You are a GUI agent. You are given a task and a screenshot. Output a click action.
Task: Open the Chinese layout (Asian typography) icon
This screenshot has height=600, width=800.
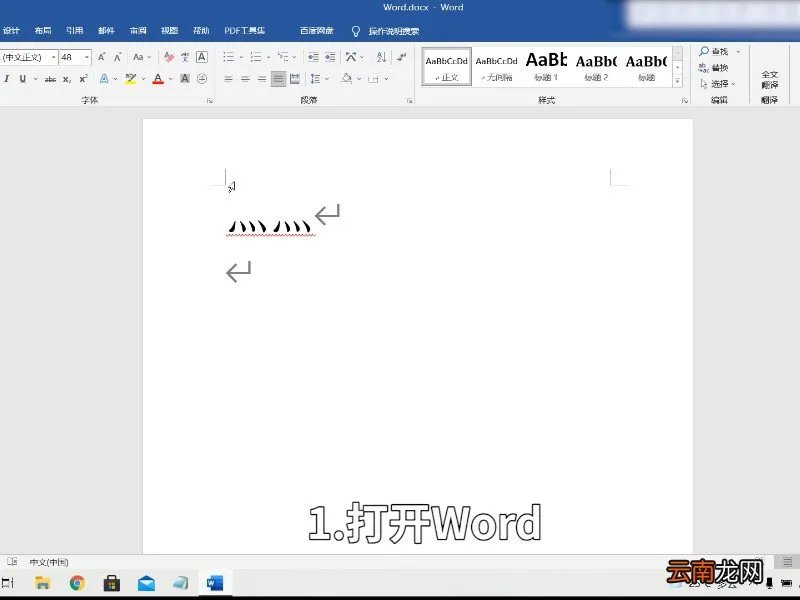351,57
